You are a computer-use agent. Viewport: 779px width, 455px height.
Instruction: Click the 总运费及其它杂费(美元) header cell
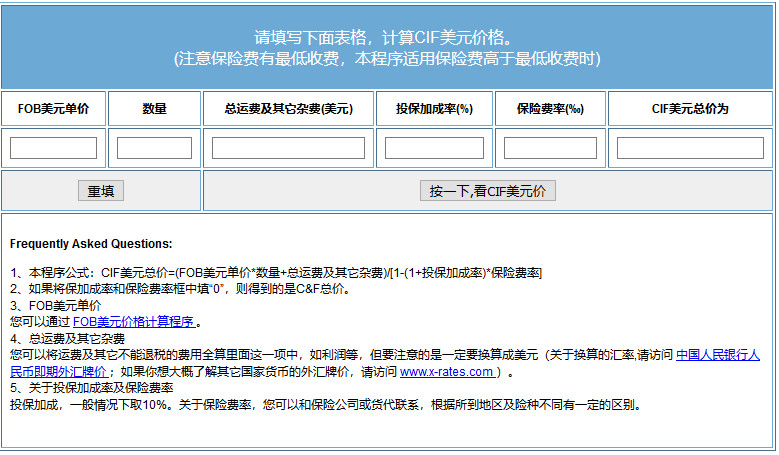288,109
